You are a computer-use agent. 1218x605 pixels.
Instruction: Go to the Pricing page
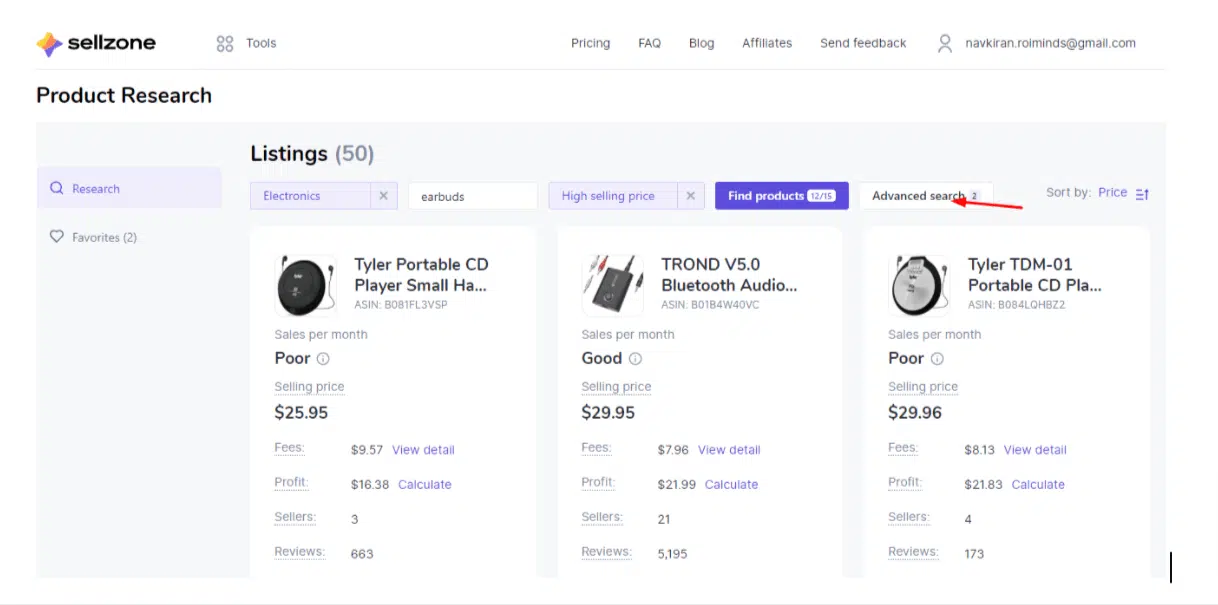click(590, 43)
